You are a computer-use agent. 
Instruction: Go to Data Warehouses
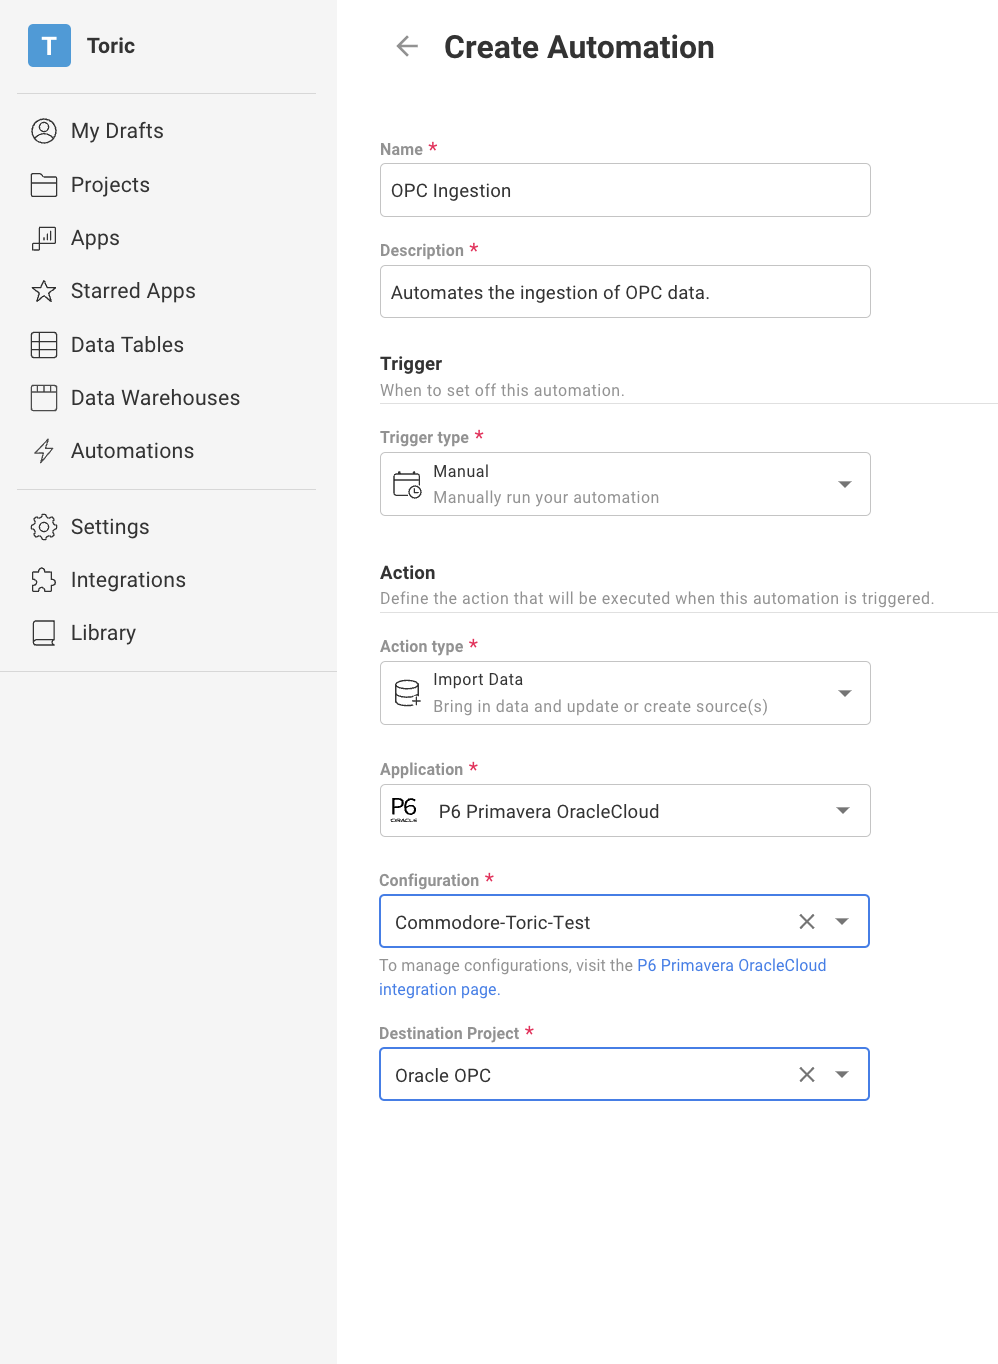pos(155,398)
